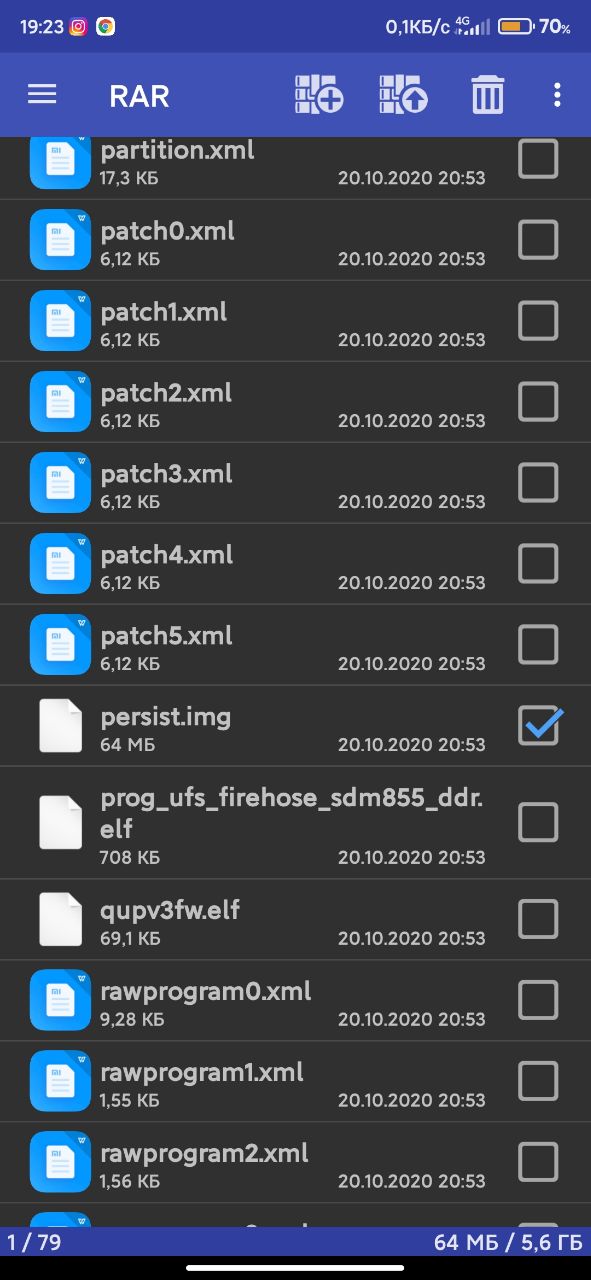The image size is (591, 1280).
Task: Tap the patch0.xml file icon
Action: tap(60, 240)
